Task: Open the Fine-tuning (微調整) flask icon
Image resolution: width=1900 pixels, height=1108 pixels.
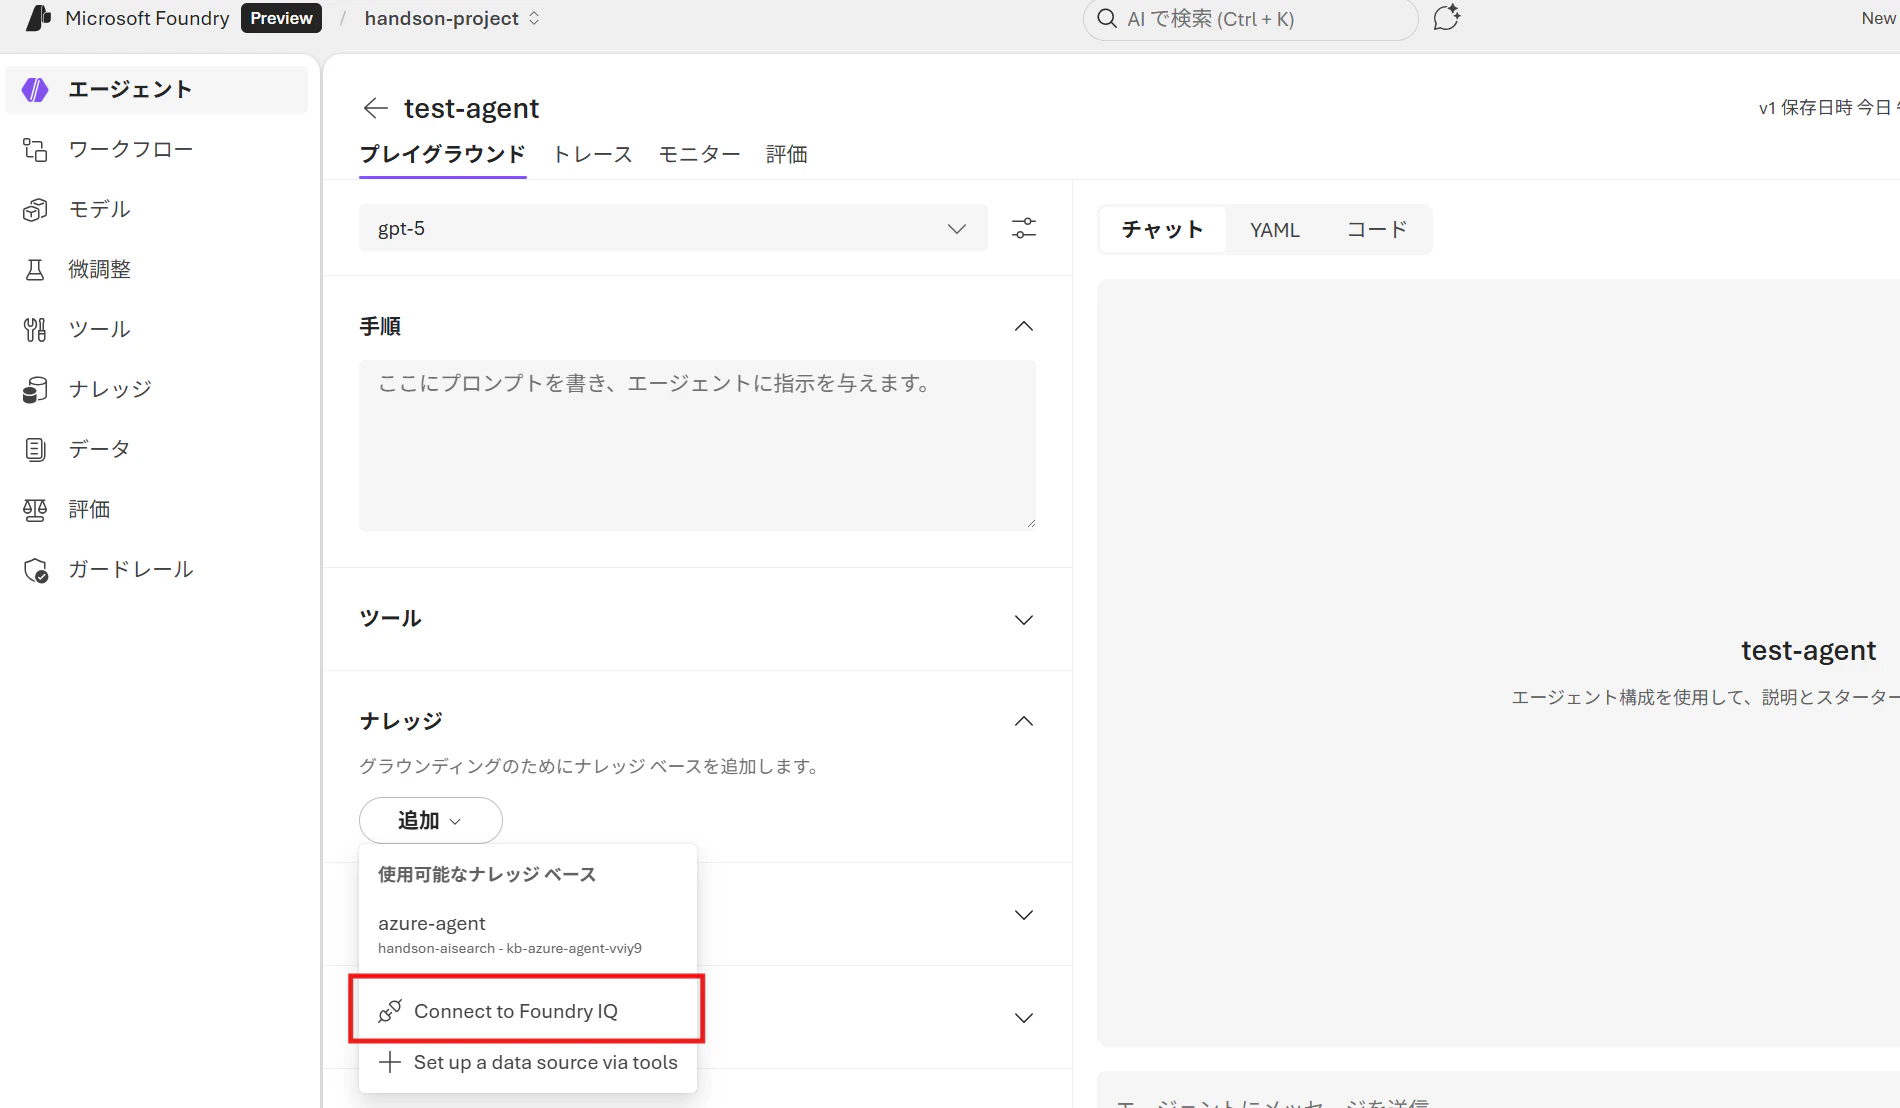Action: pyautogui.click(x=35, y=270)
